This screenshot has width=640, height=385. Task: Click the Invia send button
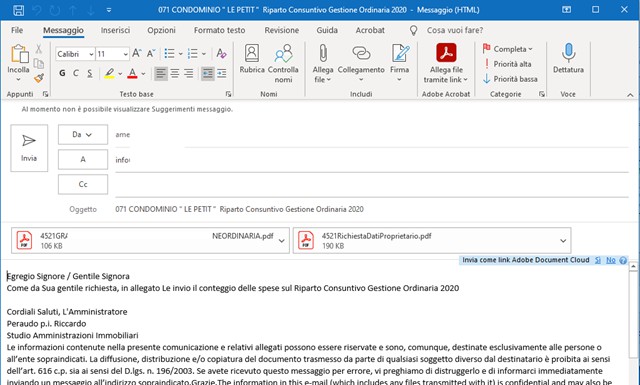[x=29, y=148]
